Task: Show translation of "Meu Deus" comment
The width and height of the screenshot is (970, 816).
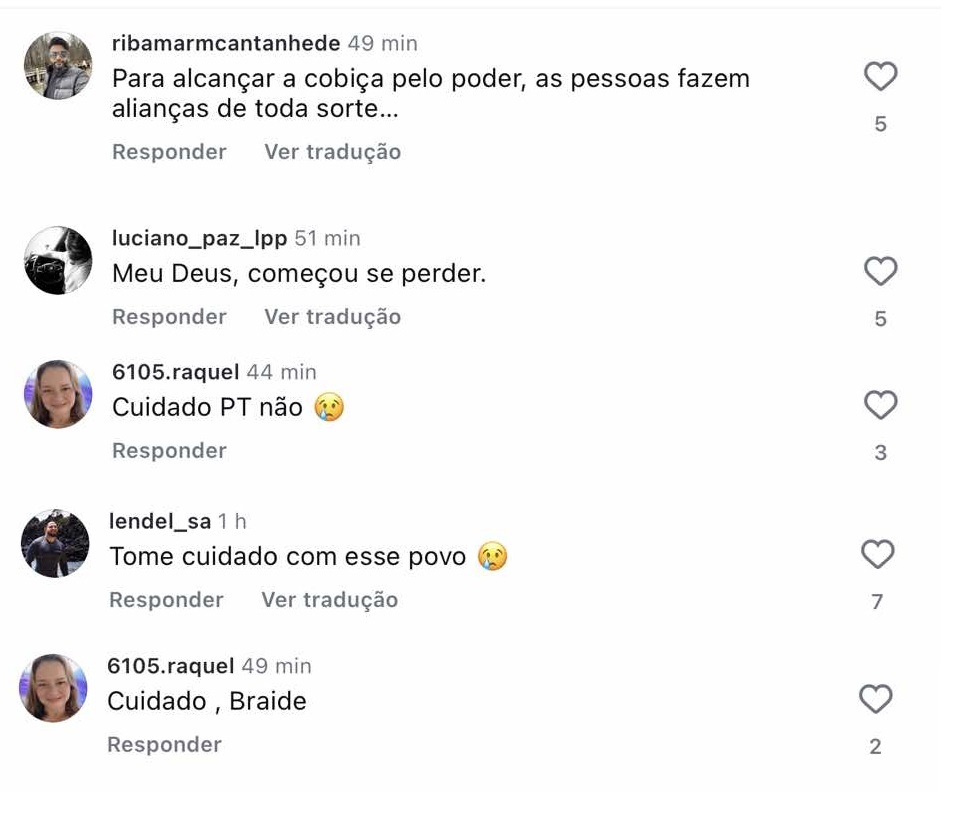Action: click(332, 317)
